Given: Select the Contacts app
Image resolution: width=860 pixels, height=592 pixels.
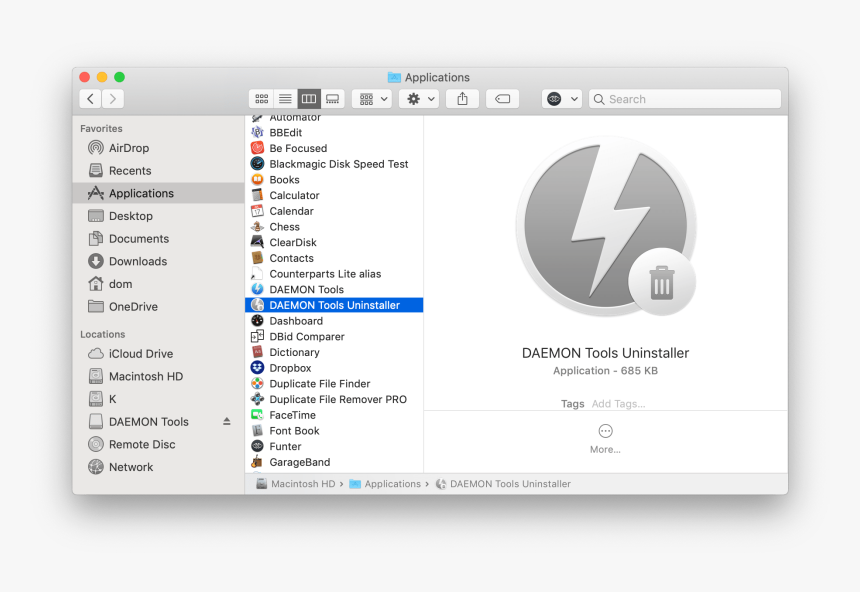Looking at the screenshot, I should (334, 258).
